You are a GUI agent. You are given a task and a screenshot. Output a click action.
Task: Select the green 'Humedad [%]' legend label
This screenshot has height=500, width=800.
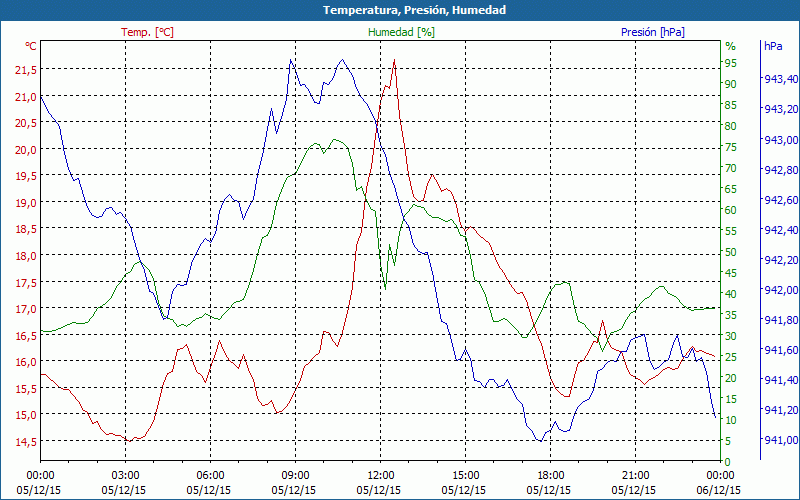pos(402,32)
